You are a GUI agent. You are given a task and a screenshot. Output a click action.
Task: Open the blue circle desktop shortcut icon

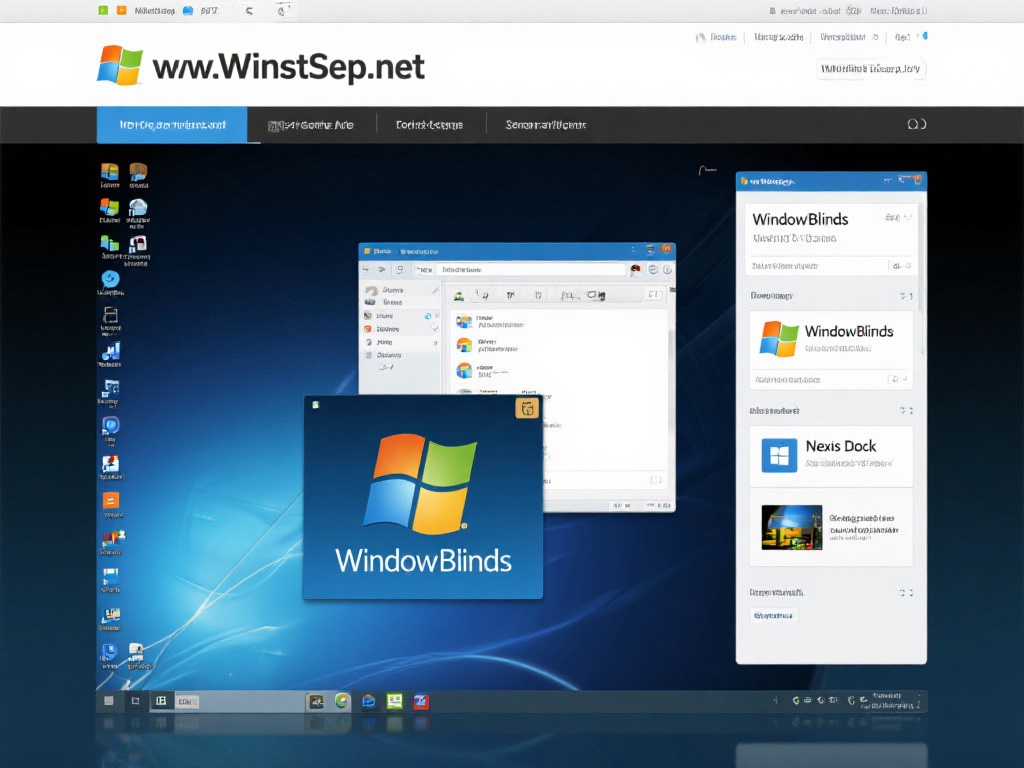(109, 279)
